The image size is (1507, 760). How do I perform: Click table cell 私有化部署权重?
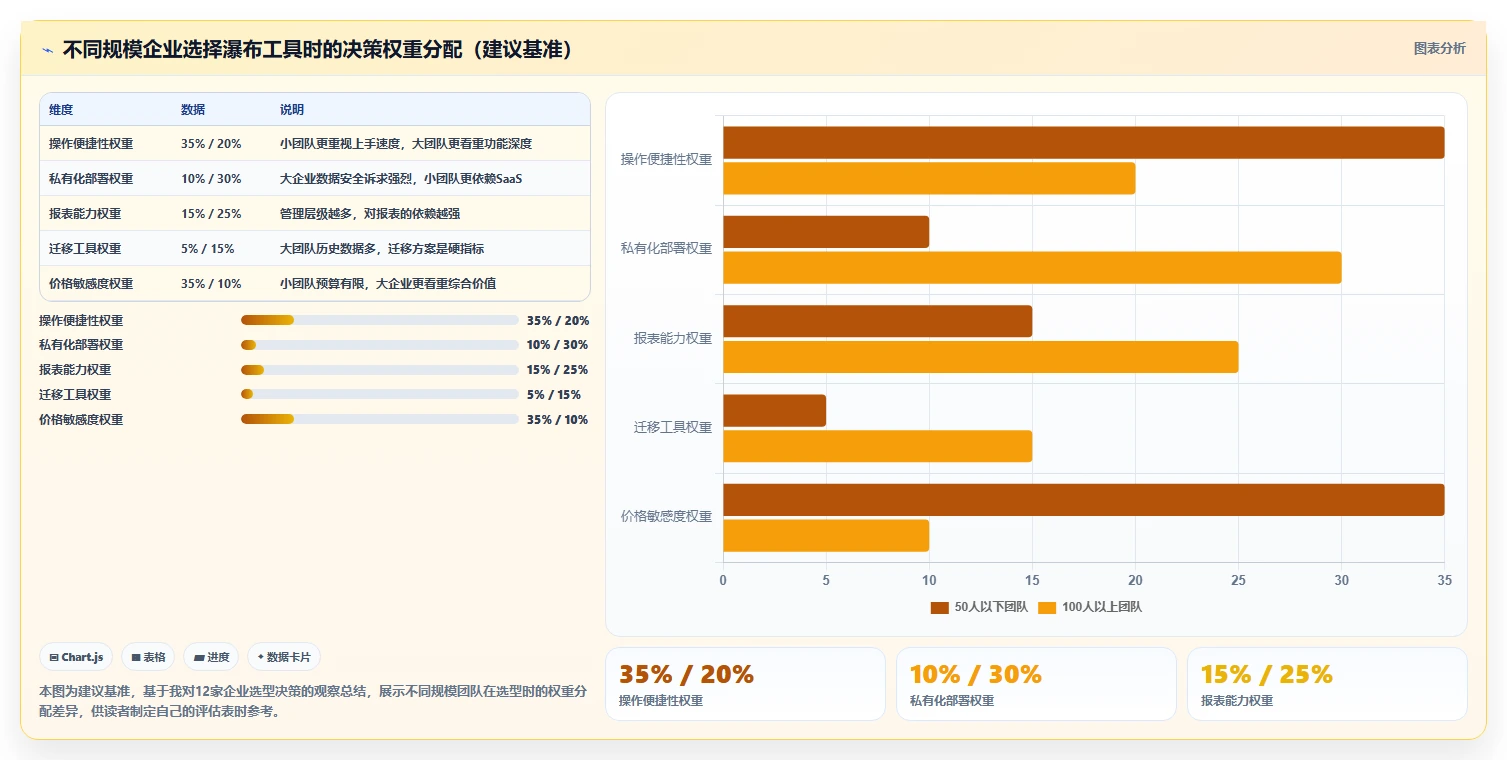pyautogui.click(x=91, y=178)
